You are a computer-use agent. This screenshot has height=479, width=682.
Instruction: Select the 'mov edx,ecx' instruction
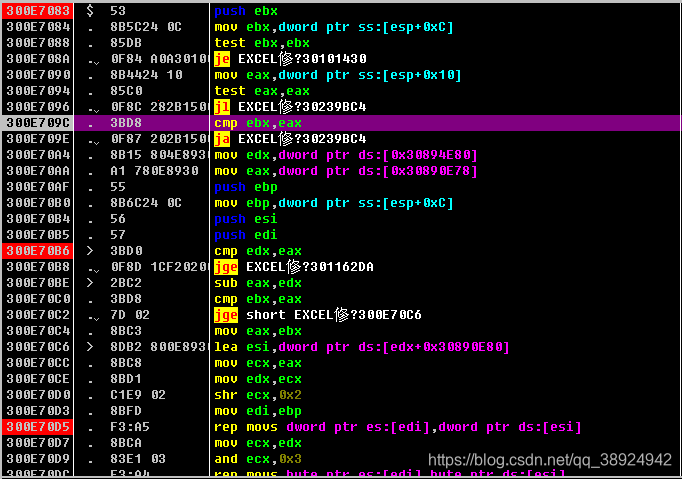pyautogui.click(x=258, y=379)
